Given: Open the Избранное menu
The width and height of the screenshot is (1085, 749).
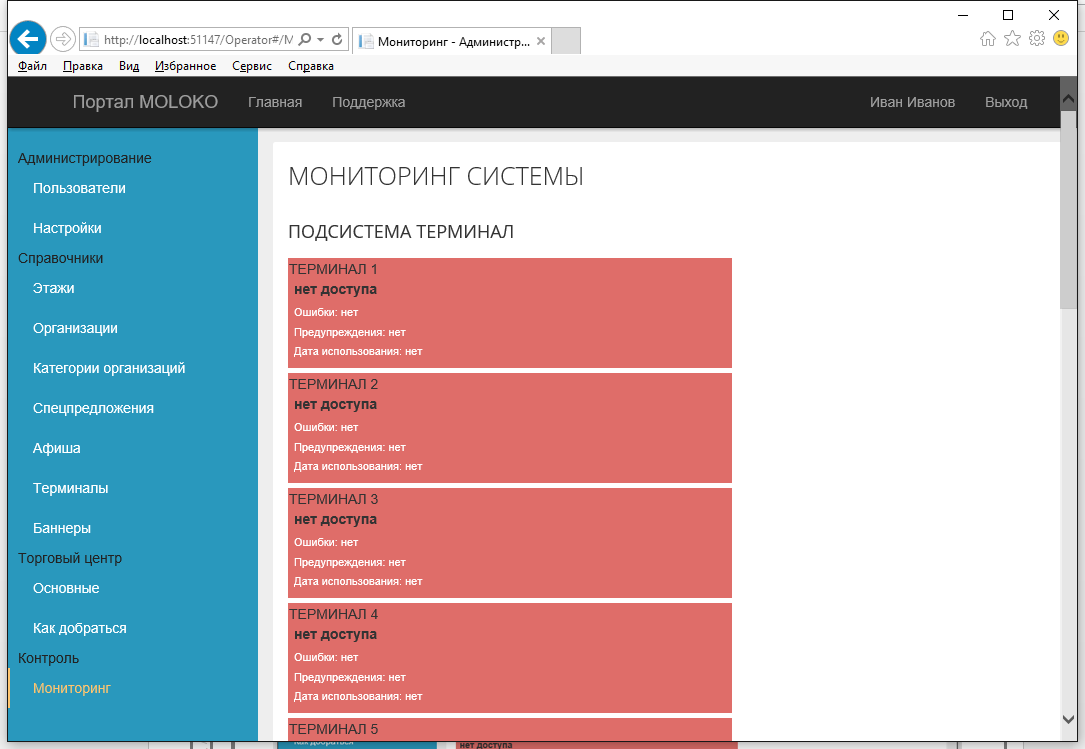Looking at the screenshot, I should 185,66.
